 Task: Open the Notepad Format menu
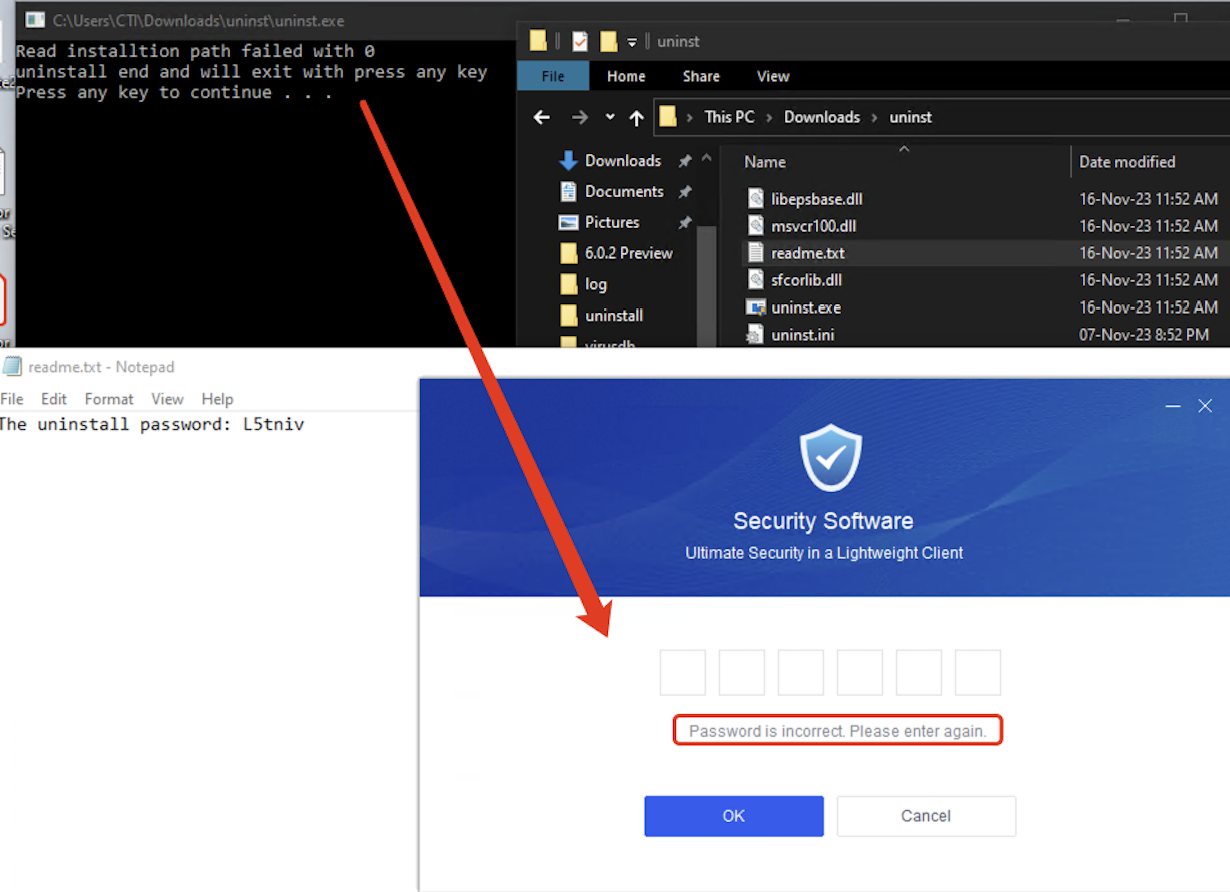(x=109, y=399)
